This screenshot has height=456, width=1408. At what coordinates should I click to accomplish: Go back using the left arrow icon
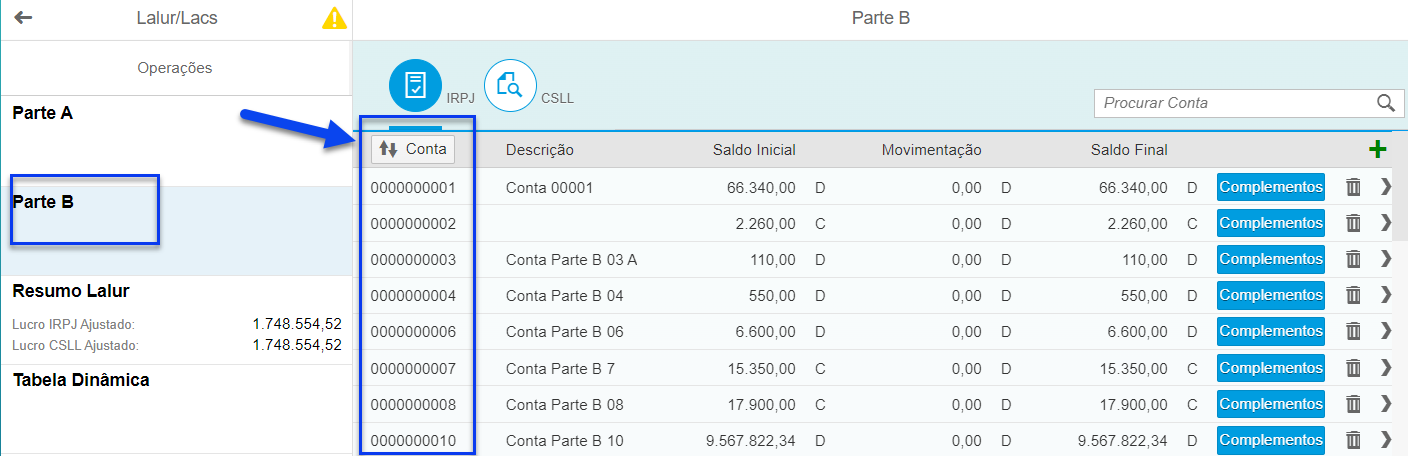click(23, 18)
